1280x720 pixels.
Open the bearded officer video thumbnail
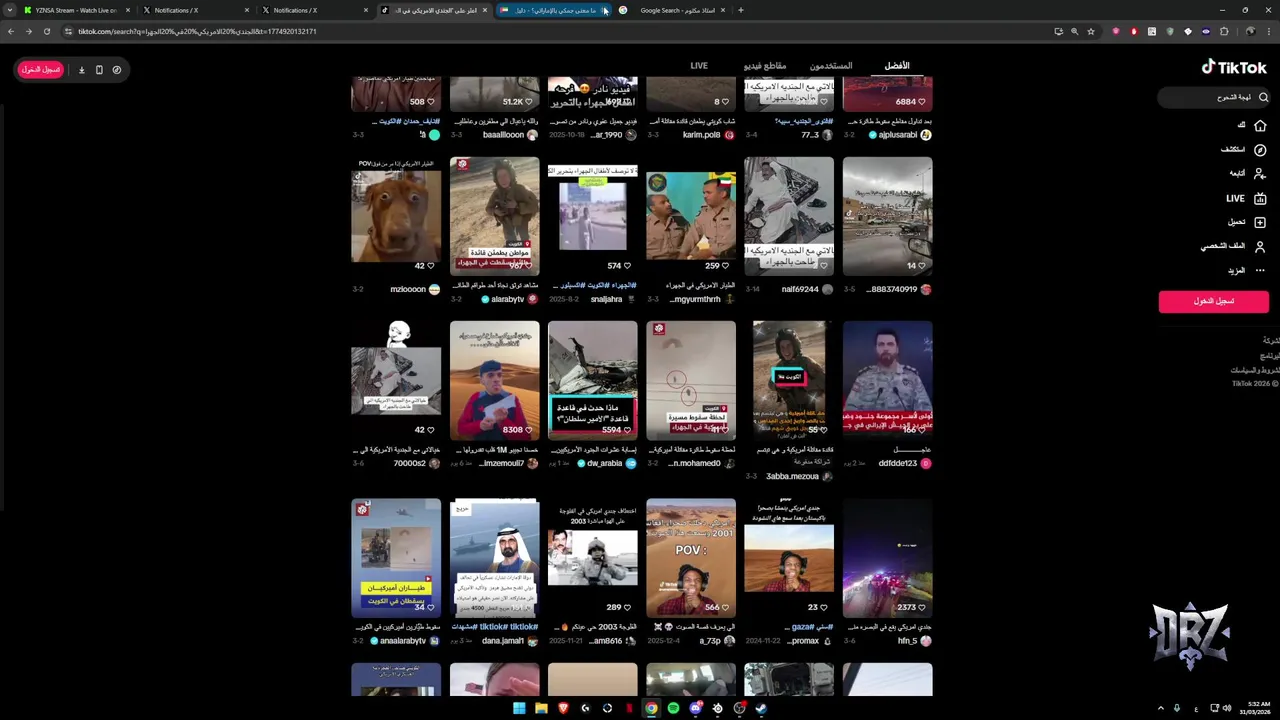pyautogui.click(x=887, y=380)
